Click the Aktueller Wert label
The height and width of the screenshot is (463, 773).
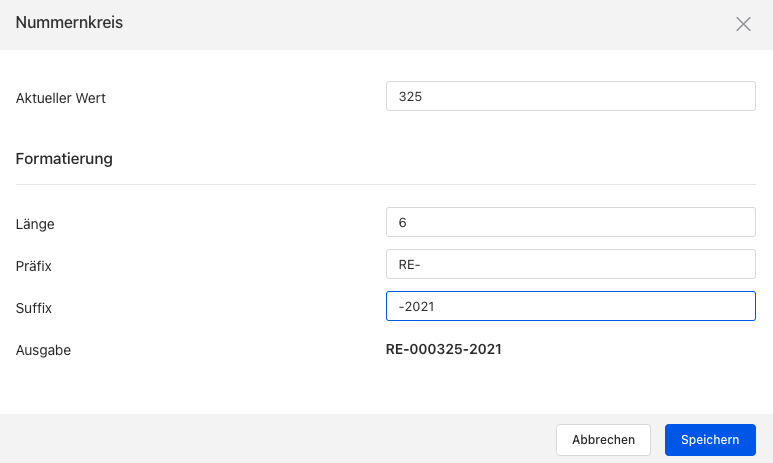click(61, 98)
